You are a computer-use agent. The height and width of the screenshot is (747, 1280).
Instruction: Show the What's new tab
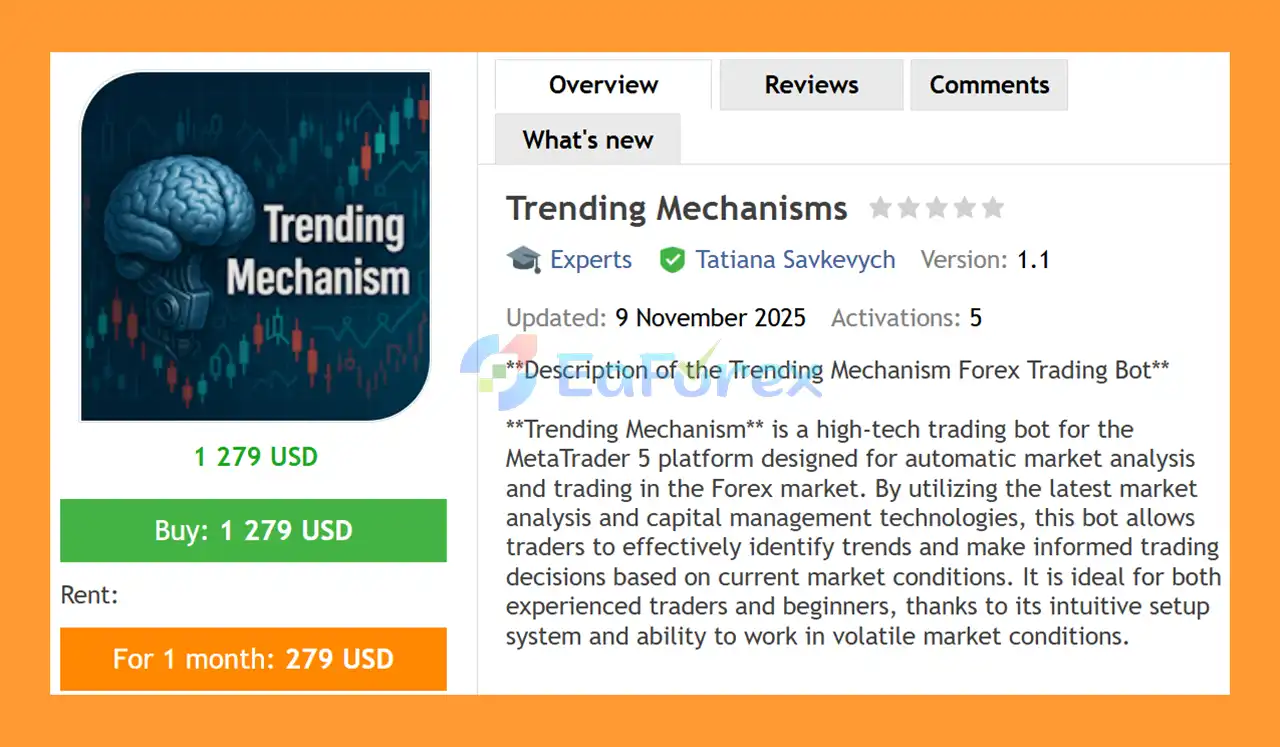click(587, 139)
